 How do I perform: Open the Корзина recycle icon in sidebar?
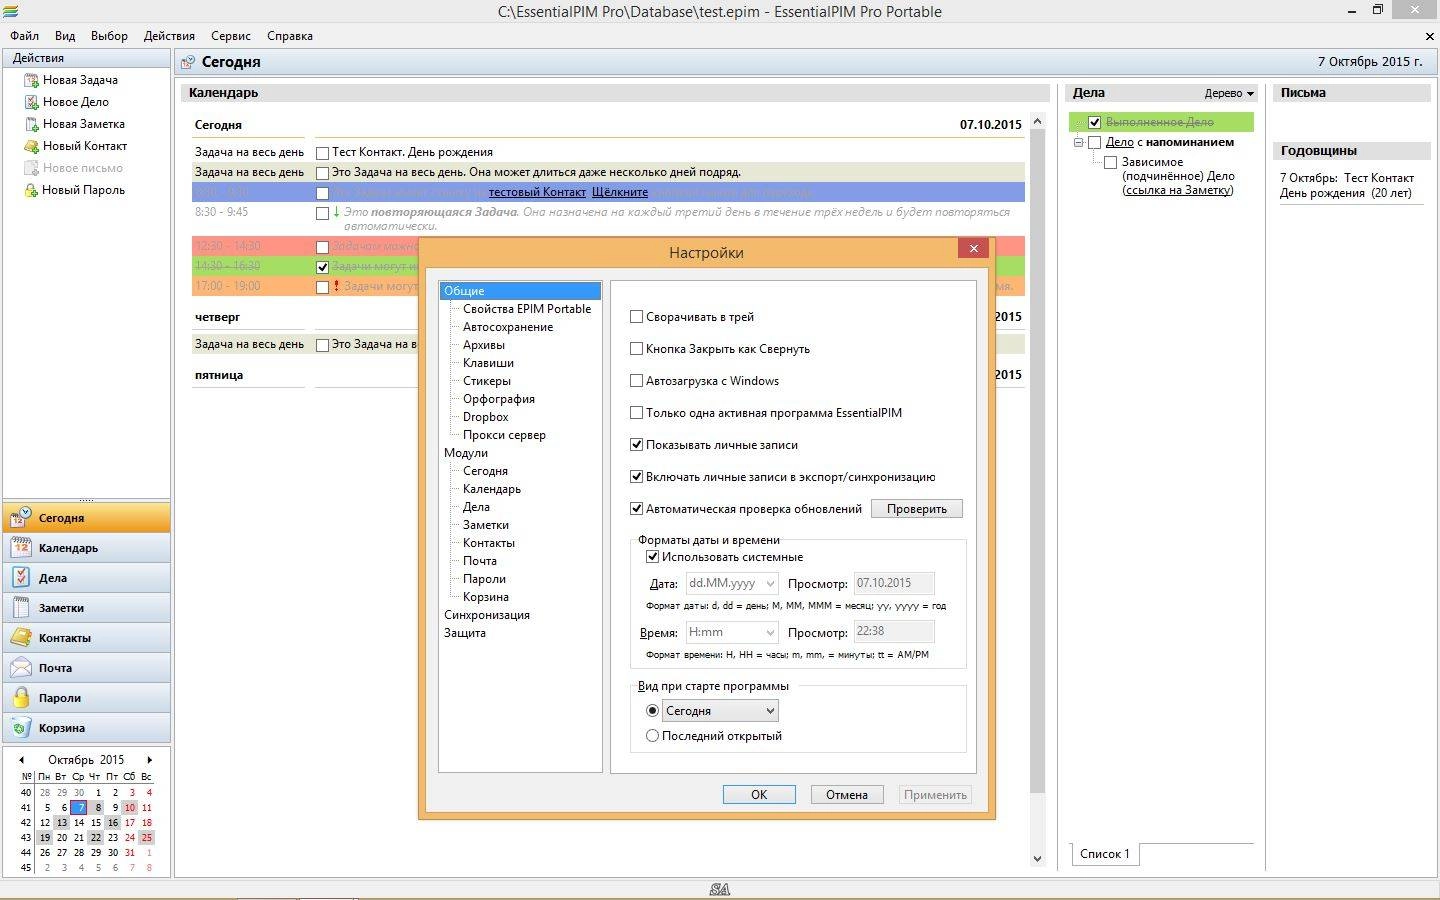(21, 727)
